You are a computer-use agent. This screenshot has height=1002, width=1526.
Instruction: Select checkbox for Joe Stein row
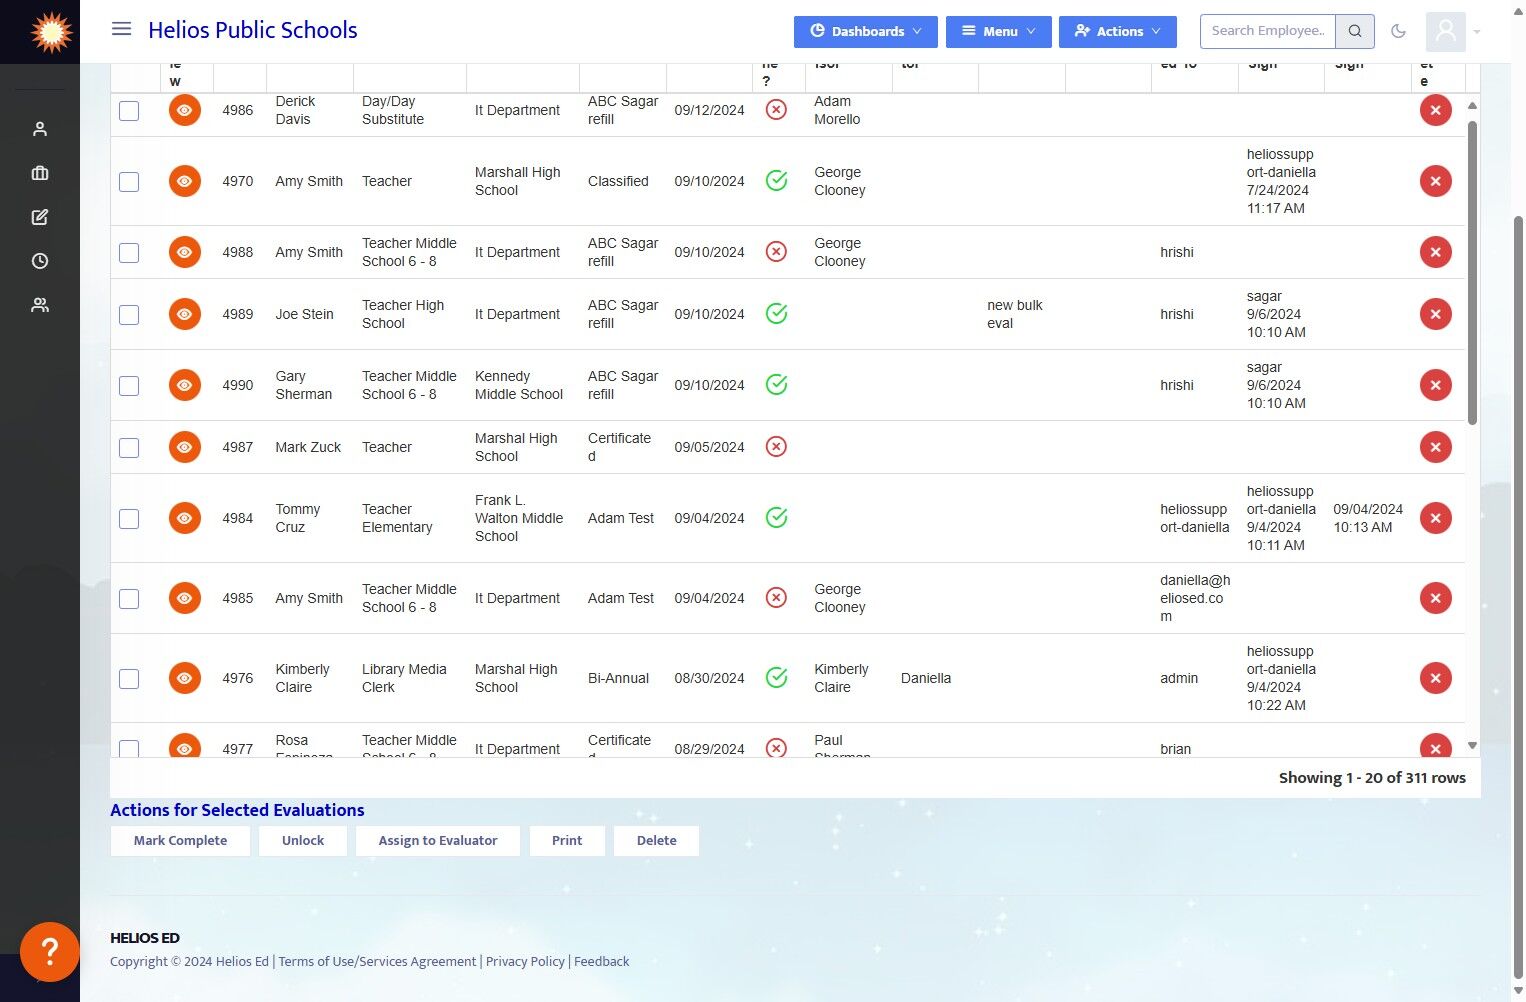(129, 314)
